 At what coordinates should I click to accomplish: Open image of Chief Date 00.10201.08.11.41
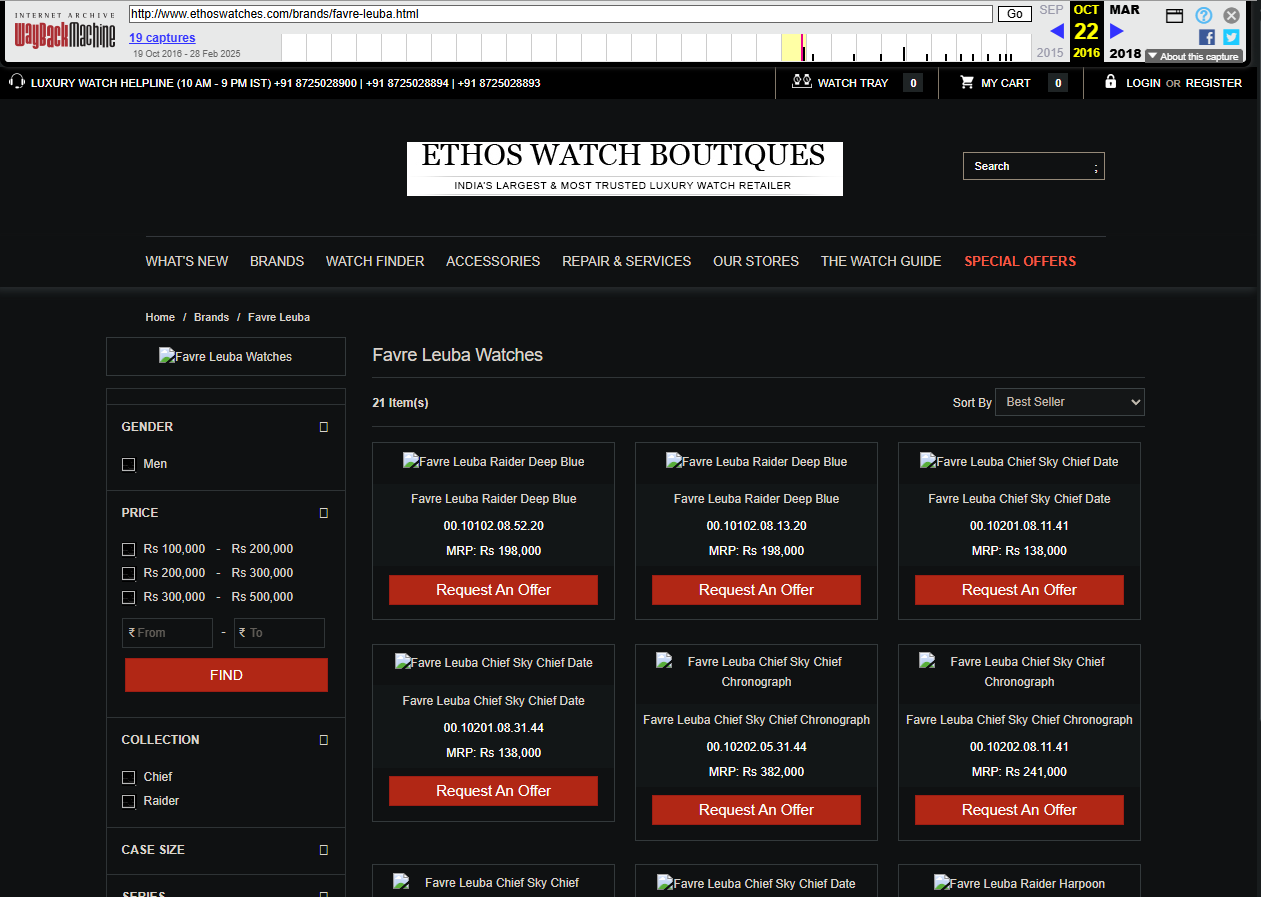coord(1019,461)
